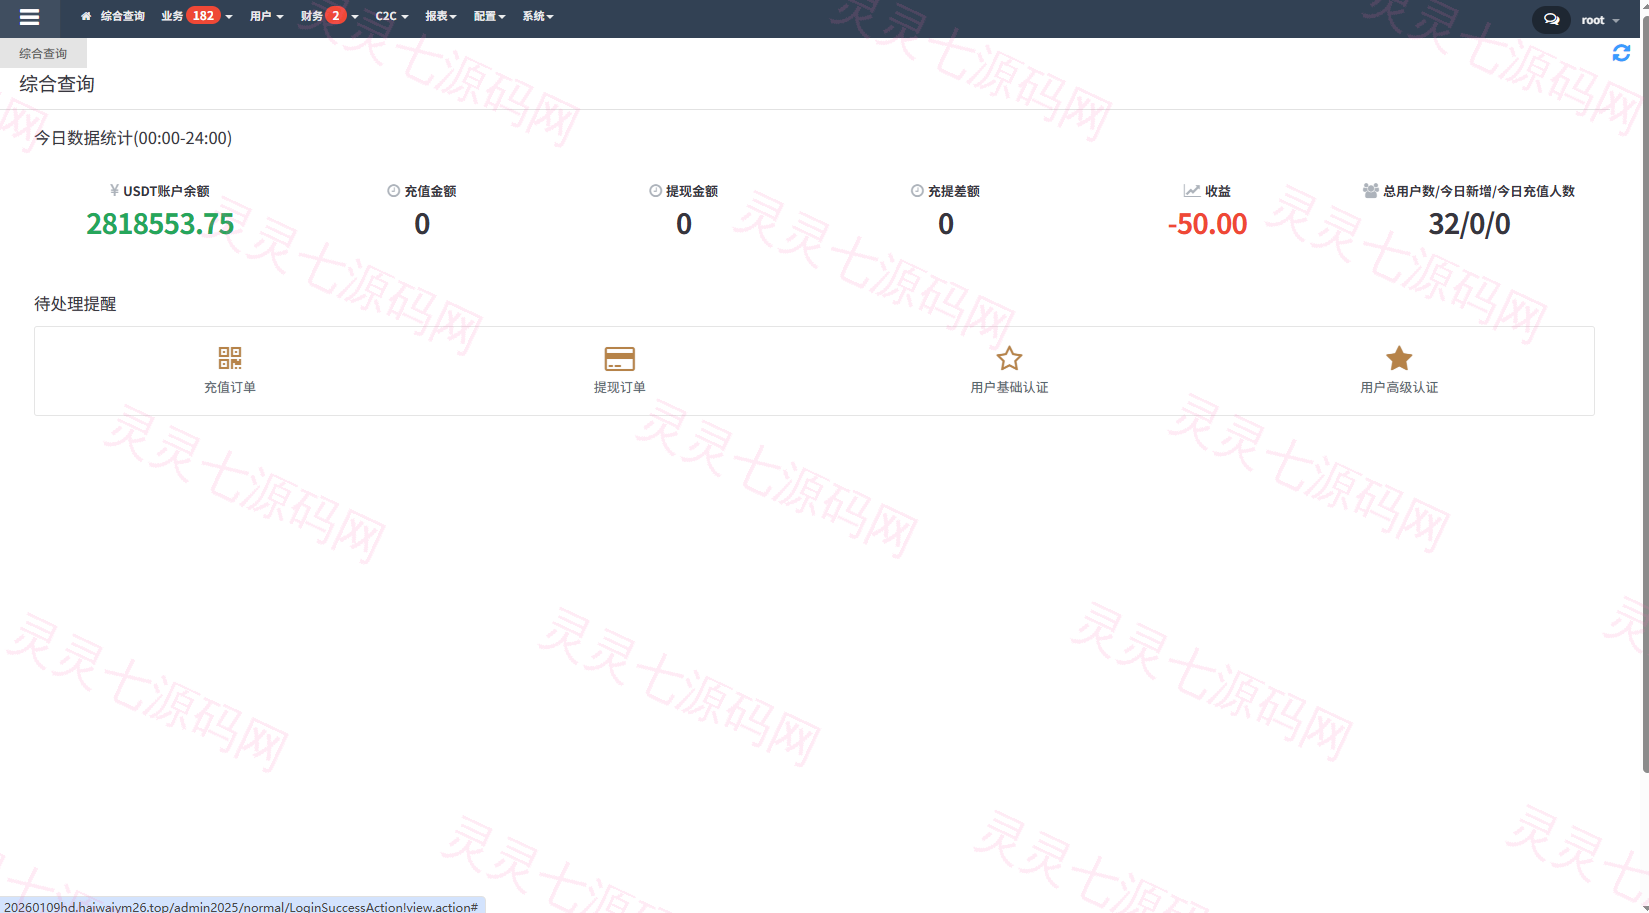Viewport: 1649px width, 913px height.
Task: Click the 提现订单 label
Action: click(x=620, y=388)
